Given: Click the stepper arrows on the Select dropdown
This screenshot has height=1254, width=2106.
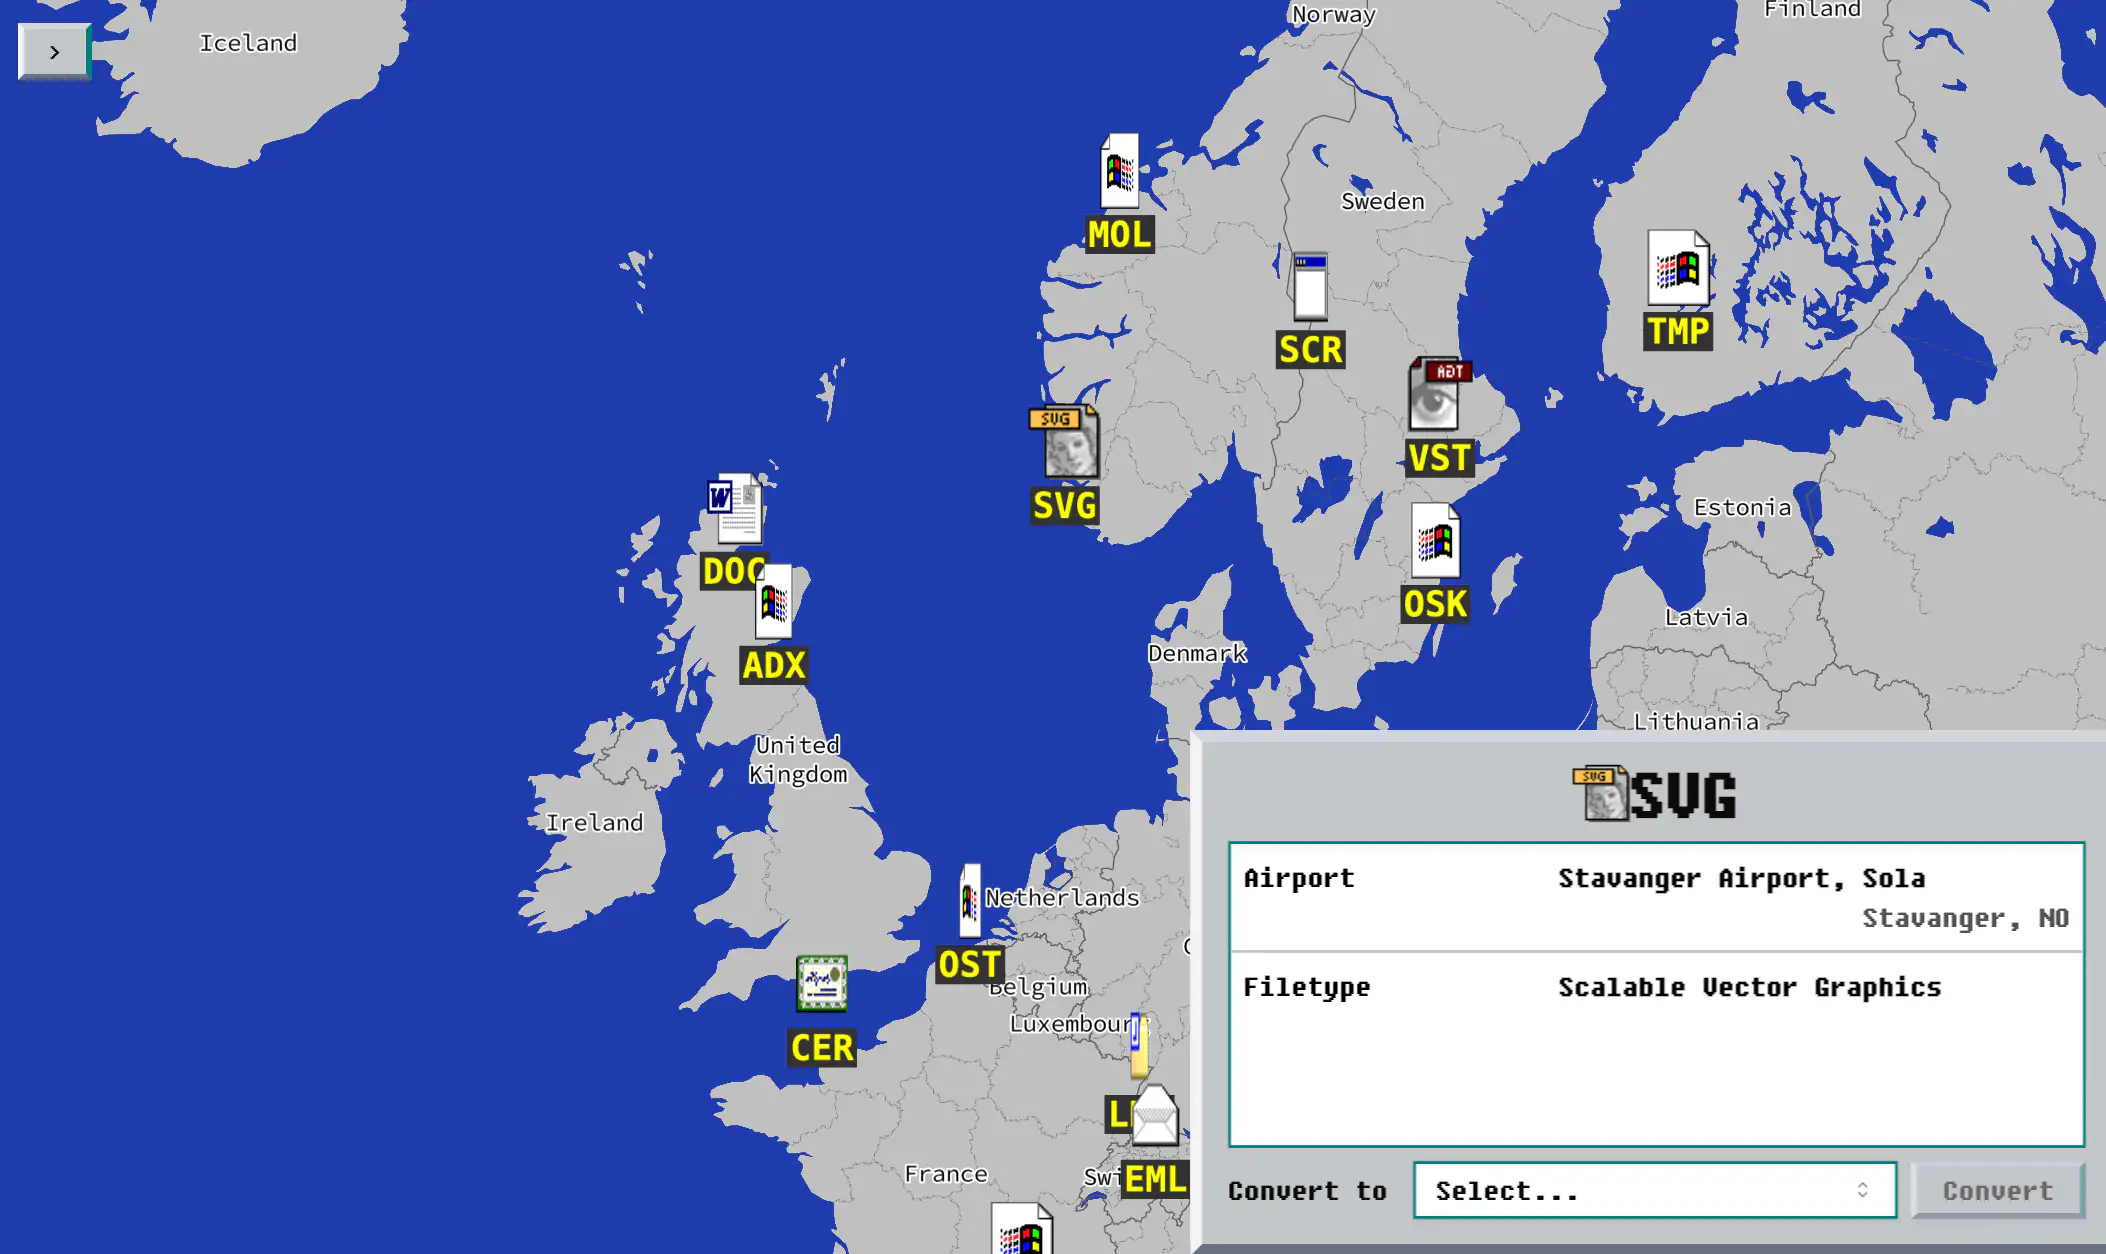Looking at the screenshot, I should coord(1862,1190).
